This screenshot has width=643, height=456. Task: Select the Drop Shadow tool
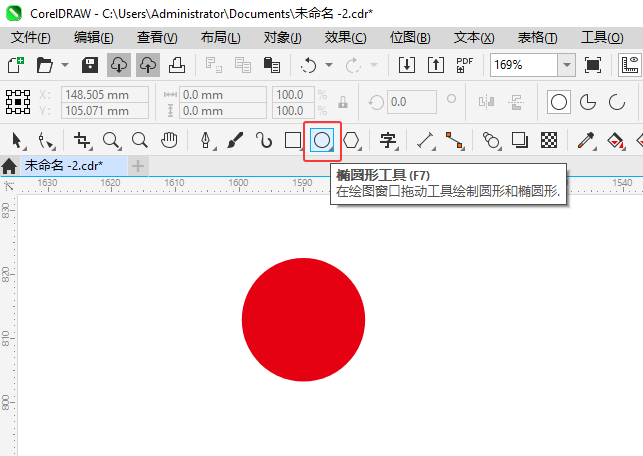(x=520, y=140)
